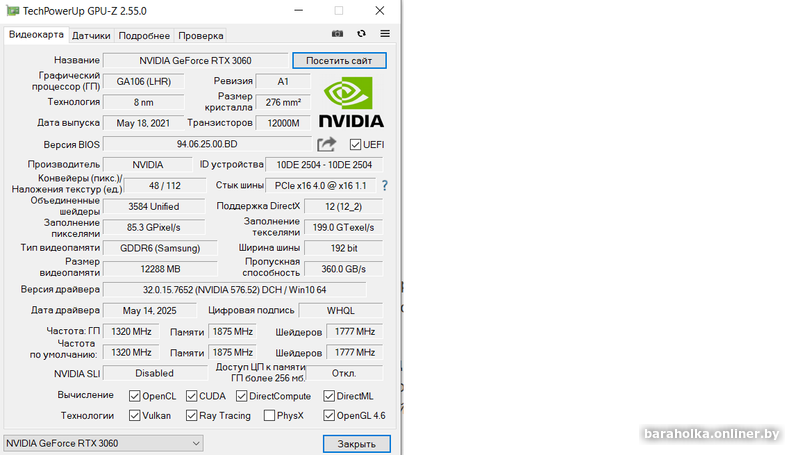800x455 pixels.
Task: Click the 8 nm technology value
Action: tap(144, 103)
